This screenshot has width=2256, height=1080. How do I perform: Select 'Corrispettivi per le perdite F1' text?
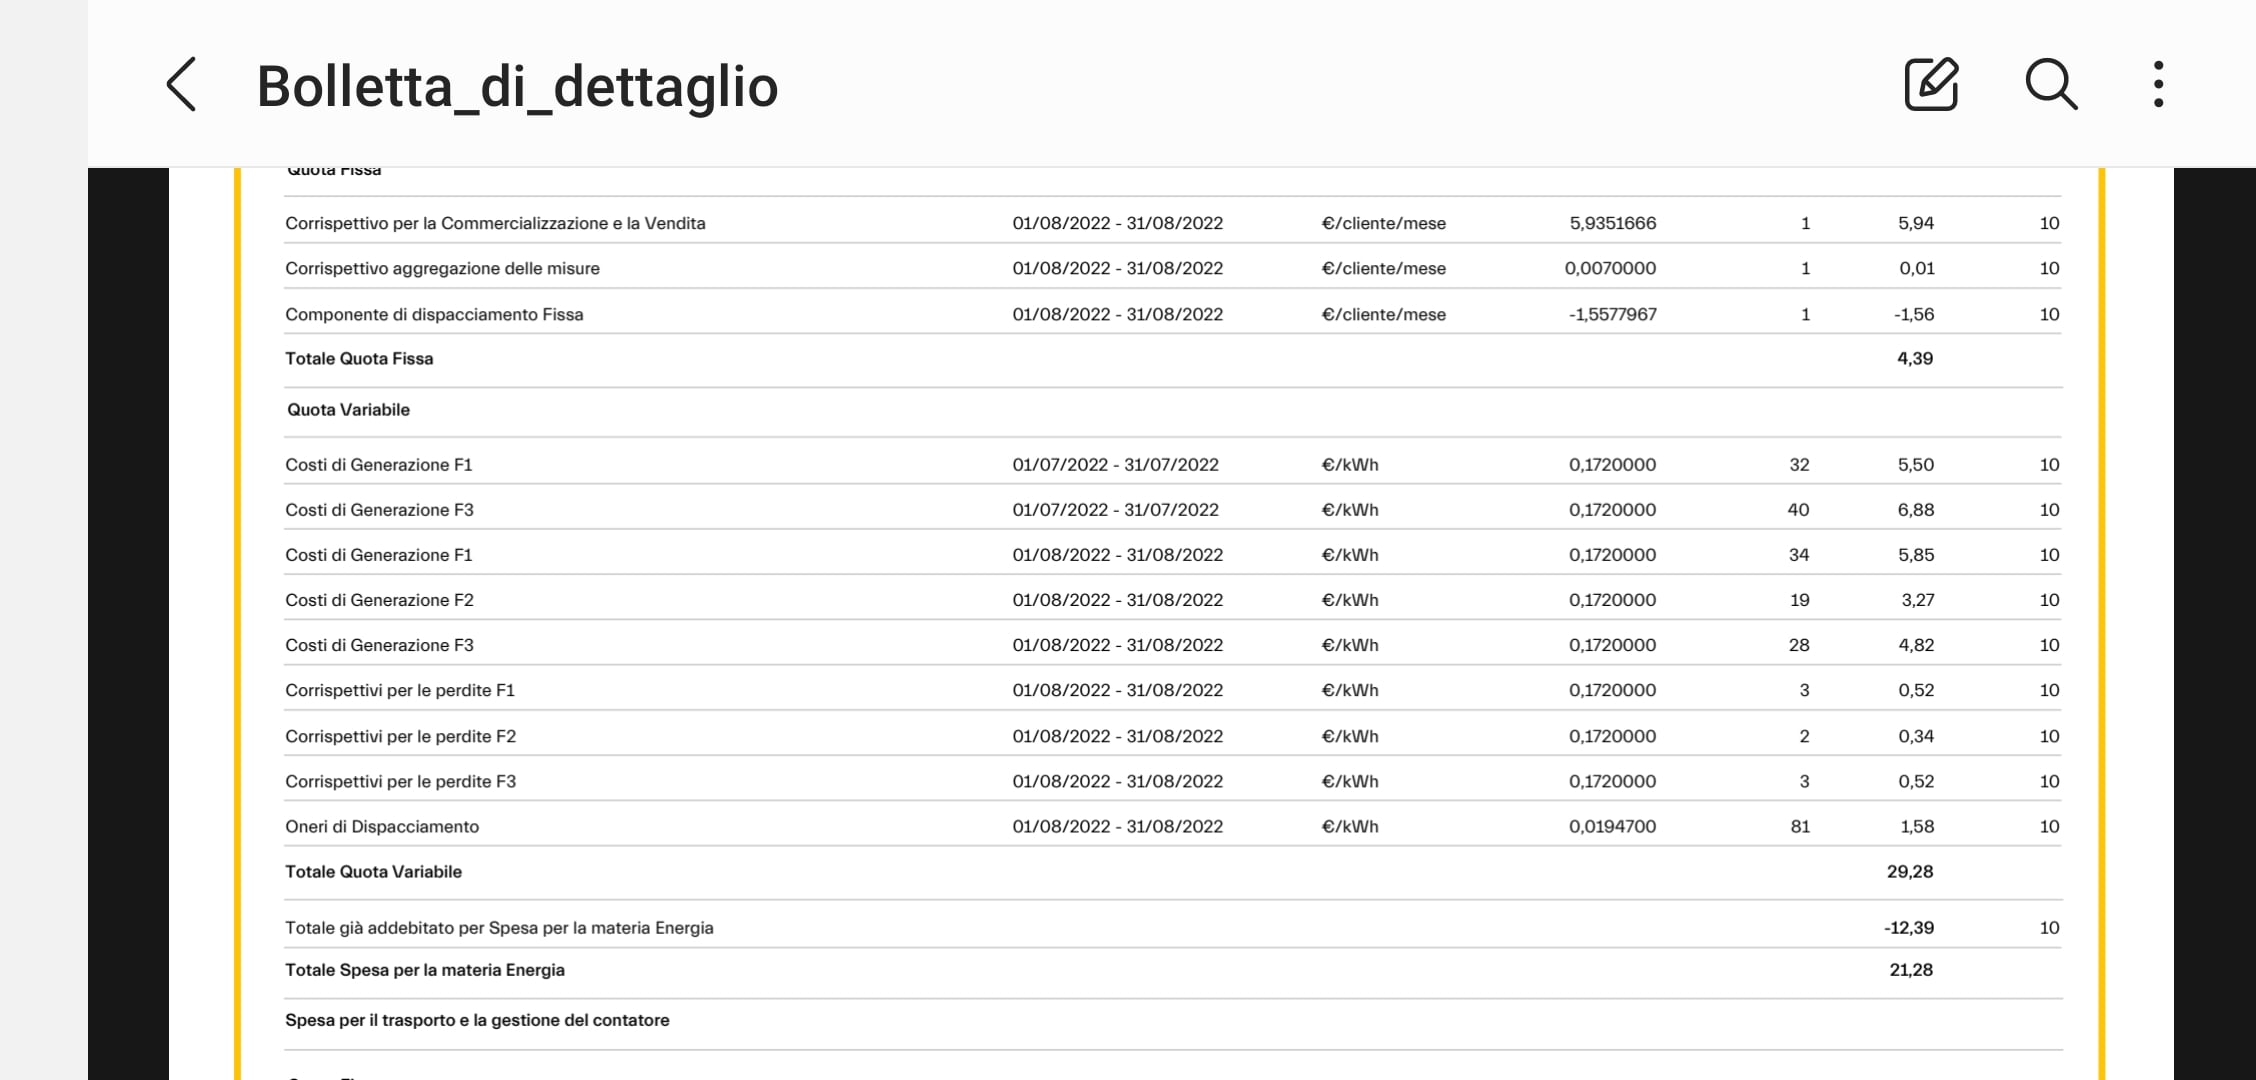[400, 690]
